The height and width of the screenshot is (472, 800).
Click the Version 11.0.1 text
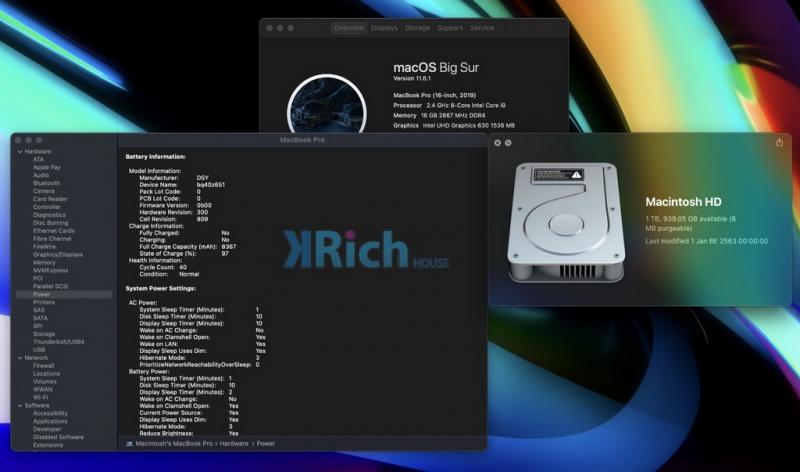412,79
